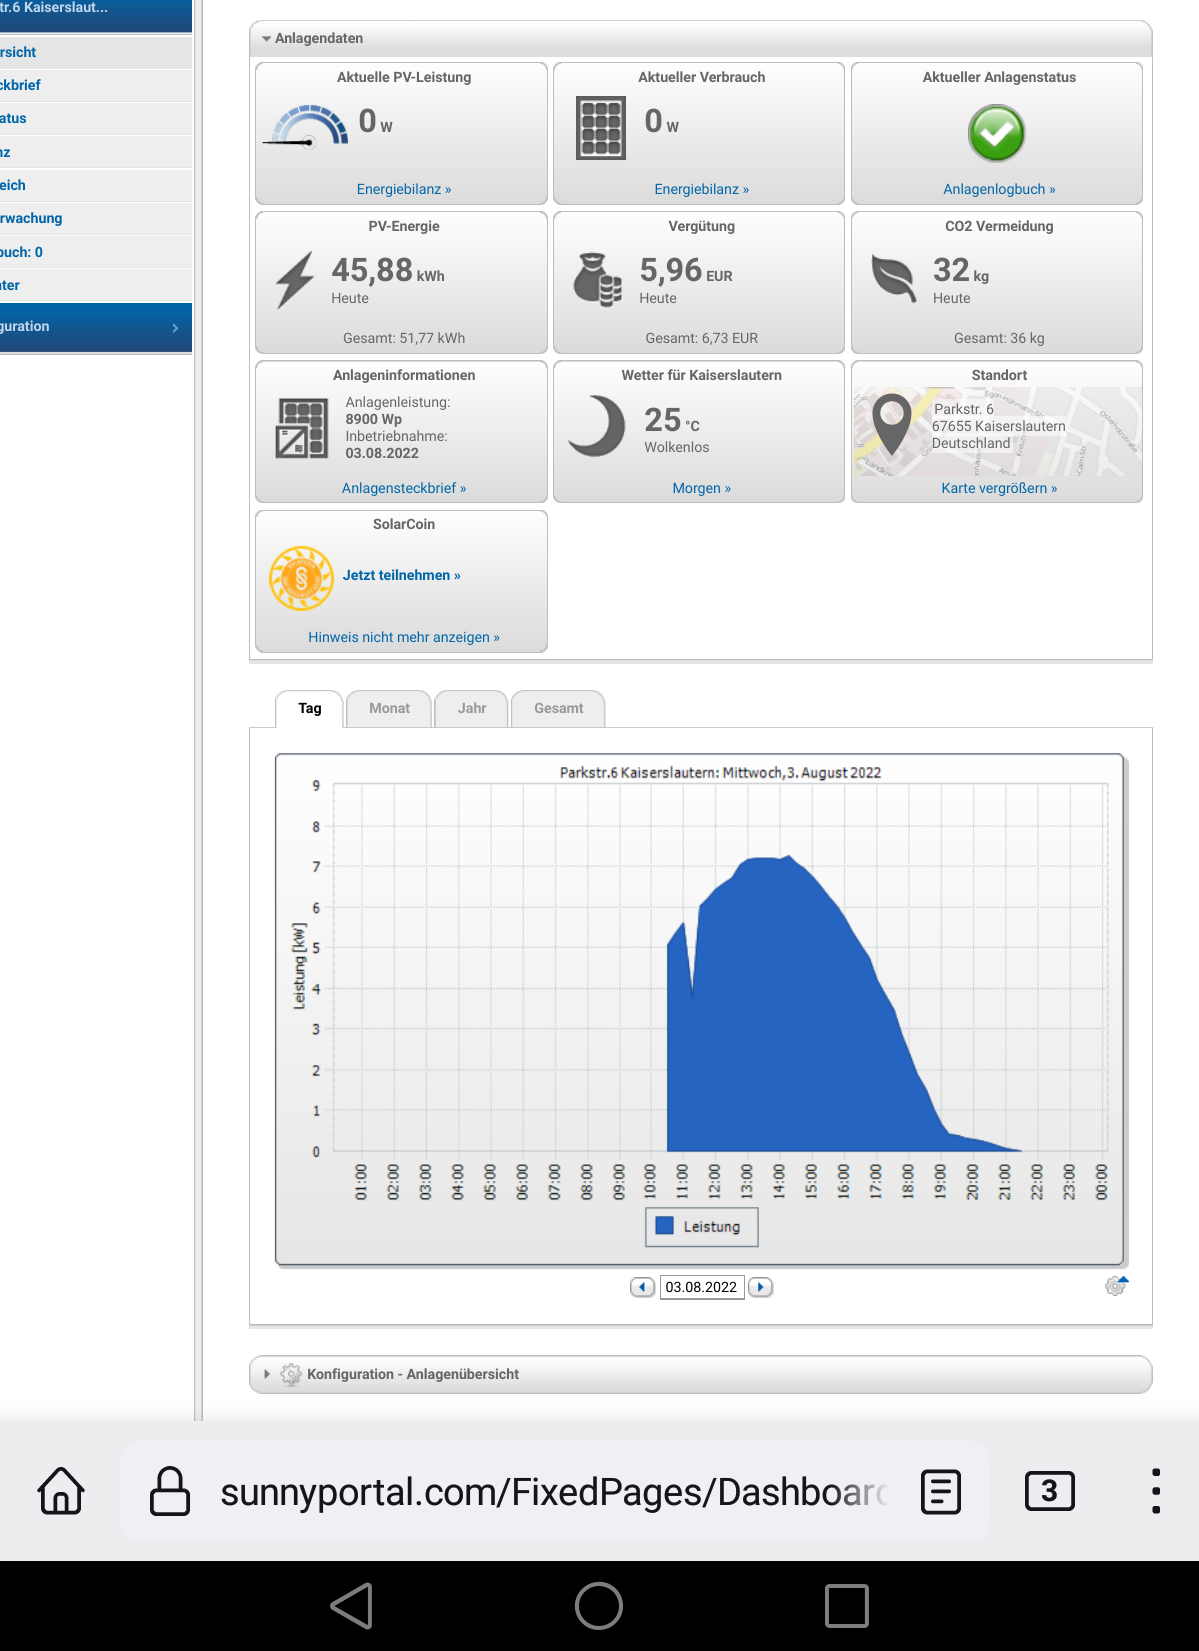This screenshot has width=1199, height=1651.
Task: Select the Gesamt tab
Action: click(x=558, y=708)
